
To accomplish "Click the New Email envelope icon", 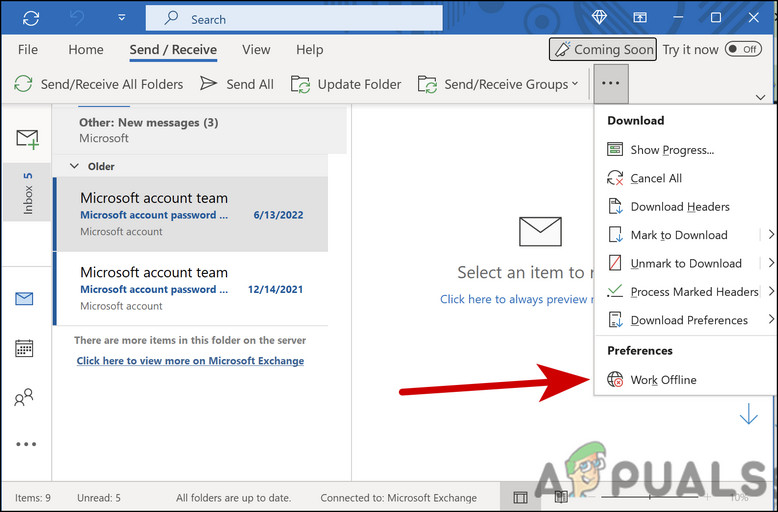I will 27,138.
